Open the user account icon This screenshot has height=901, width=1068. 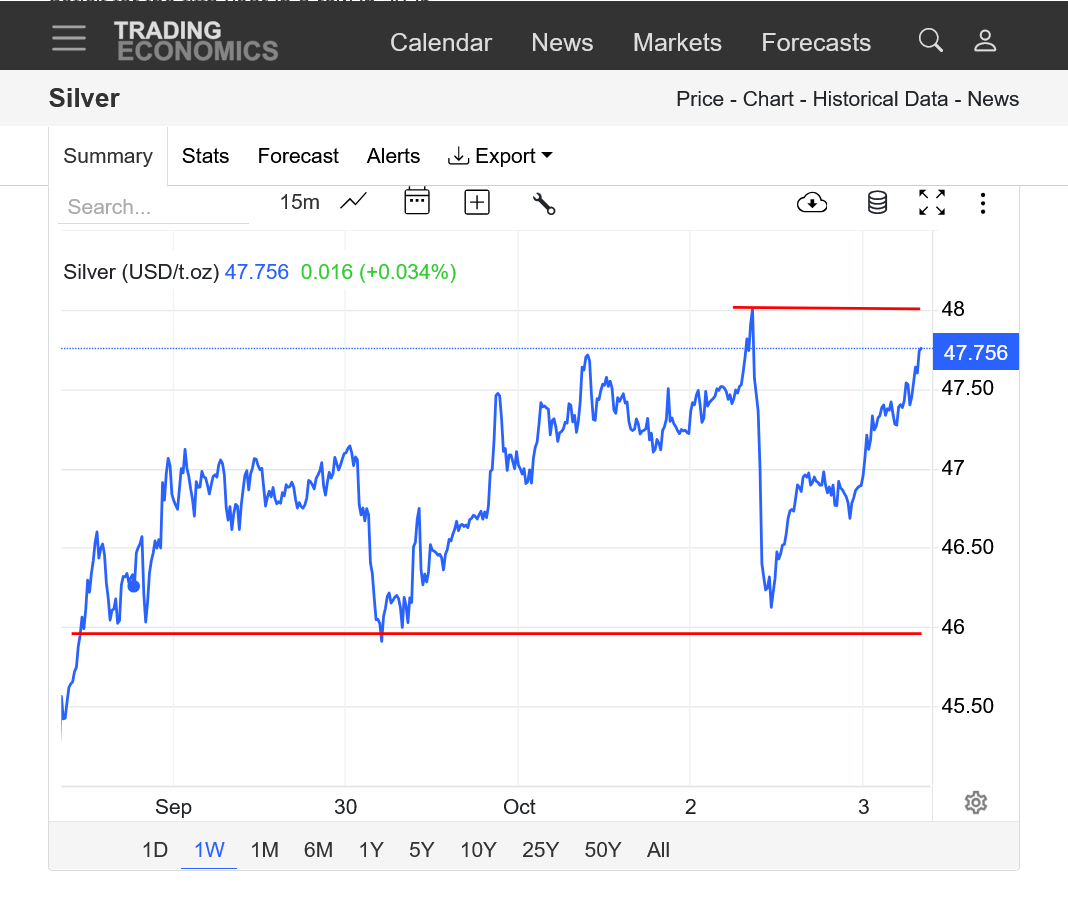tap(985, 41)
